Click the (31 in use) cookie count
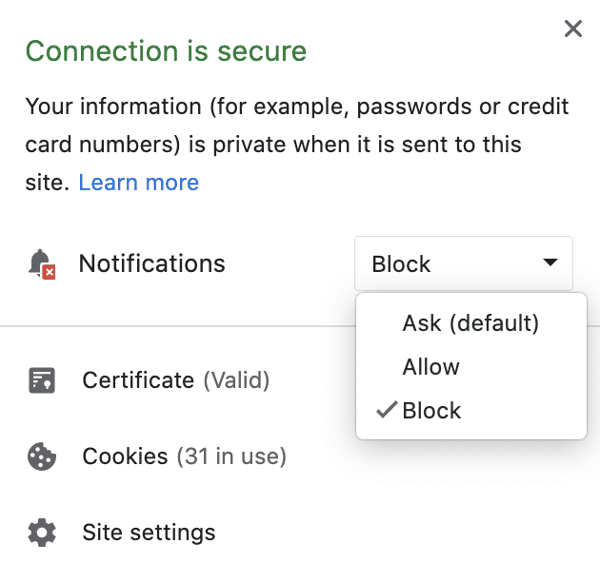 point(231,456)
